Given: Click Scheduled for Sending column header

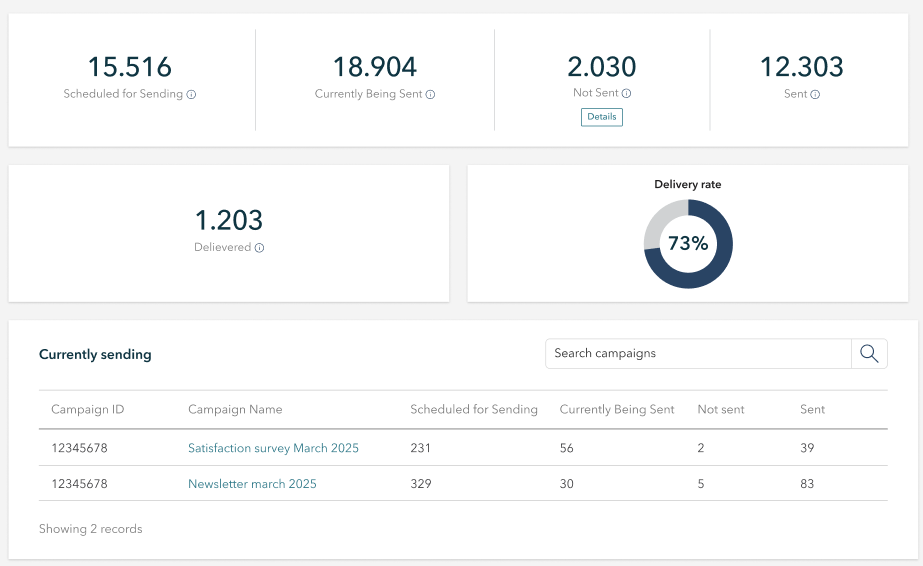Looking at the screenshot, I should pos(474,409).
